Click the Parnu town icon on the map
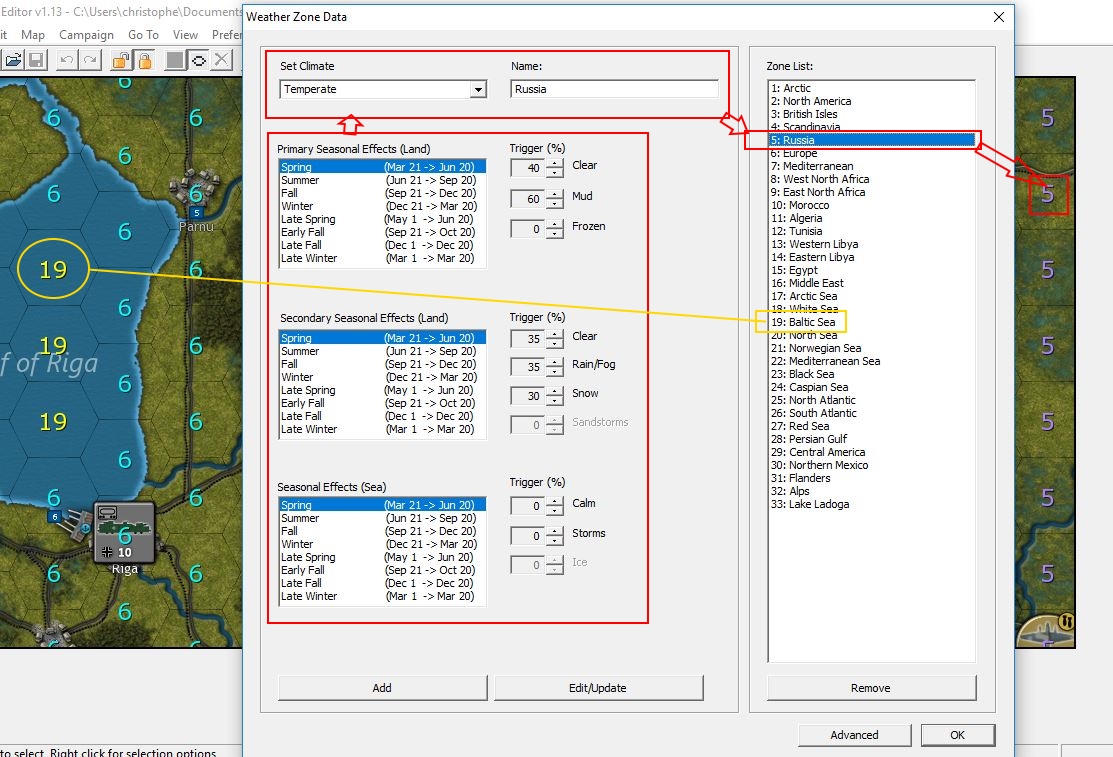 coord(194,187)
